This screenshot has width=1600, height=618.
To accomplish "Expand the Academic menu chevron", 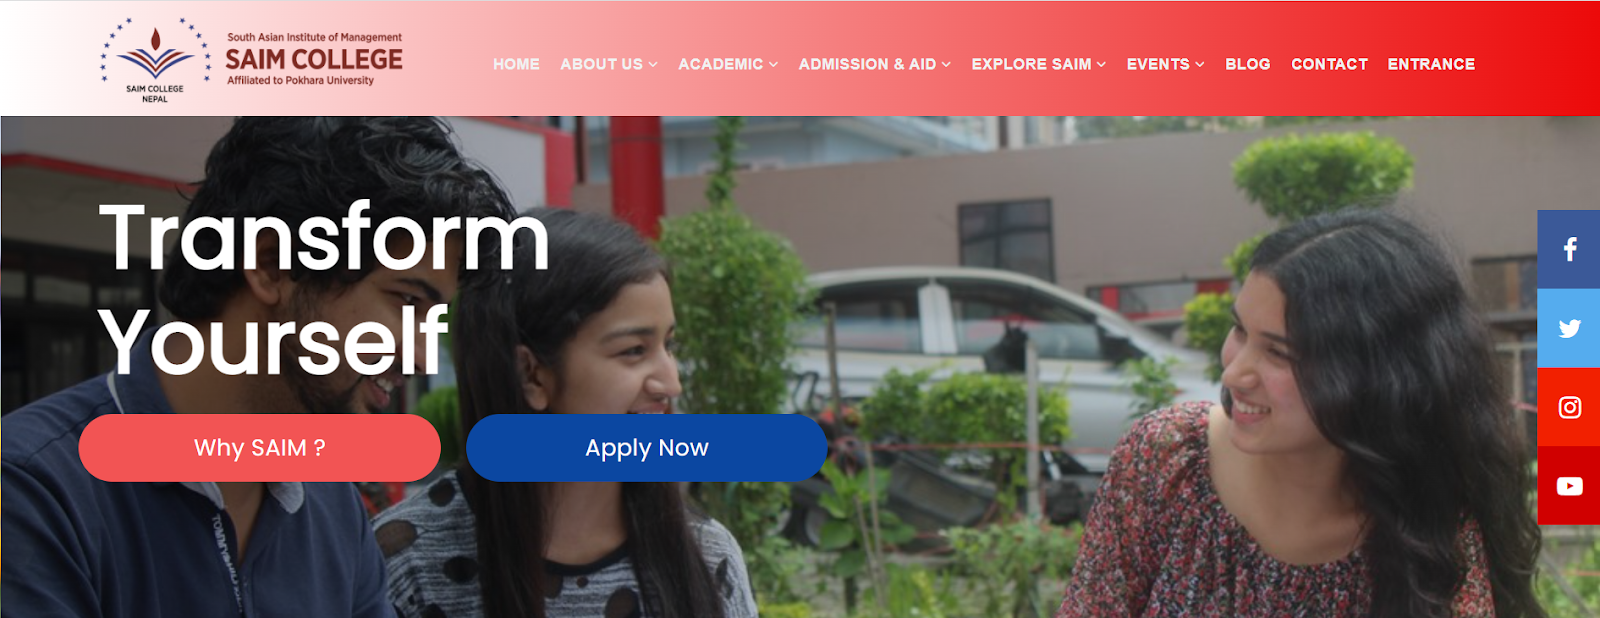I will pos(773,64).
